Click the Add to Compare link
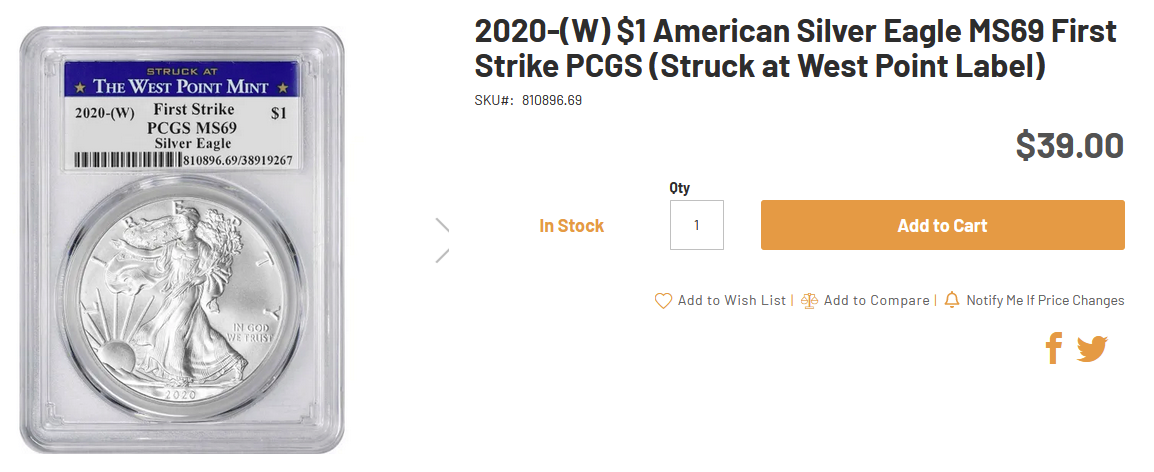This screenshot has width=1154, height=472. 876,300
